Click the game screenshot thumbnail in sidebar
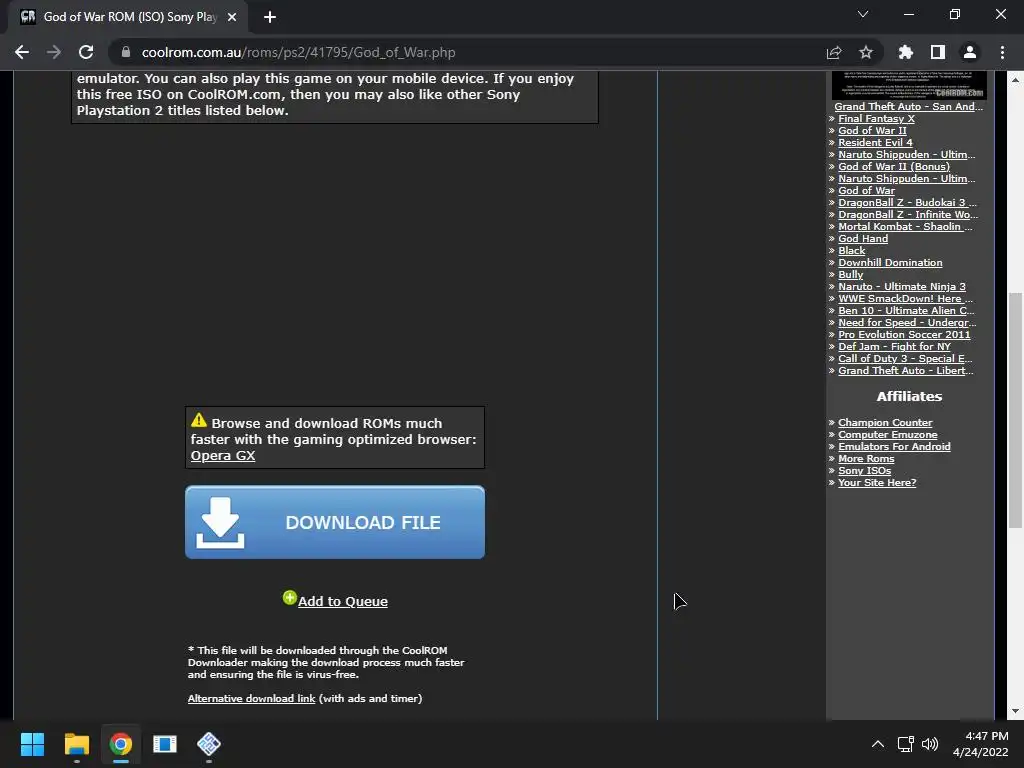This screenshot has width=1024, height=768. tap(909, 85)
